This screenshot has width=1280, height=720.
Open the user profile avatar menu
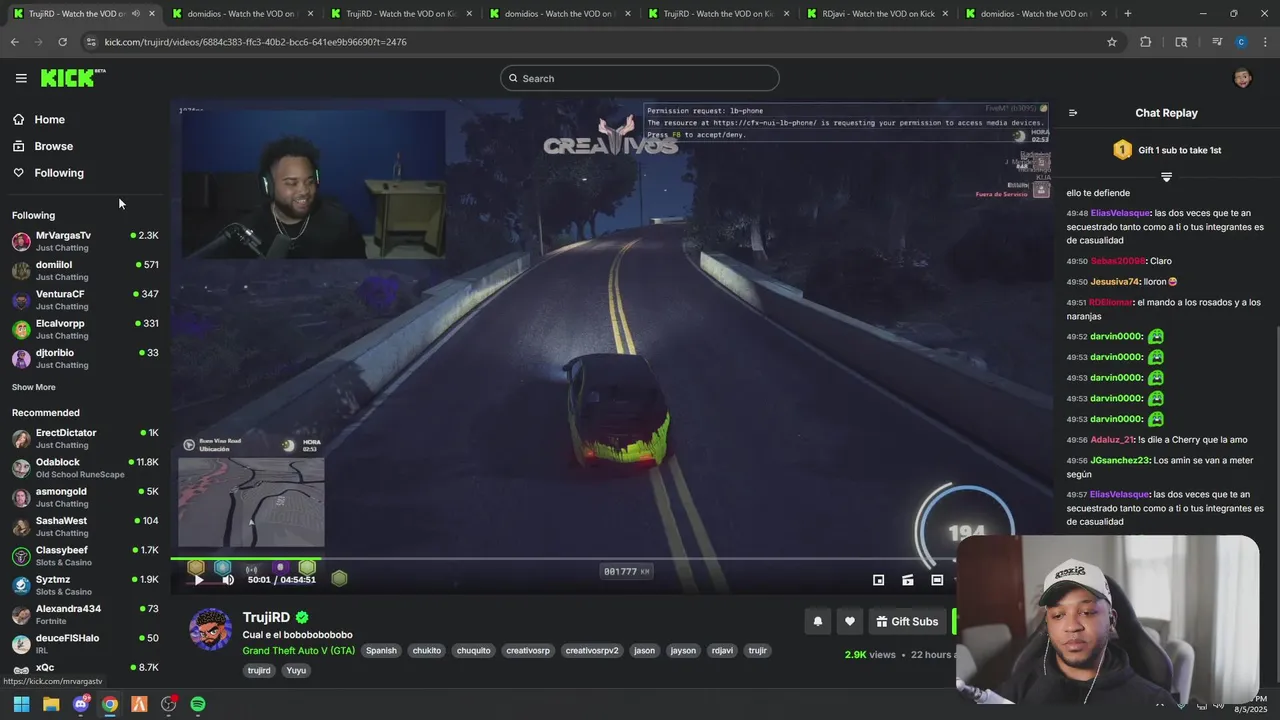coord(1242,78)
